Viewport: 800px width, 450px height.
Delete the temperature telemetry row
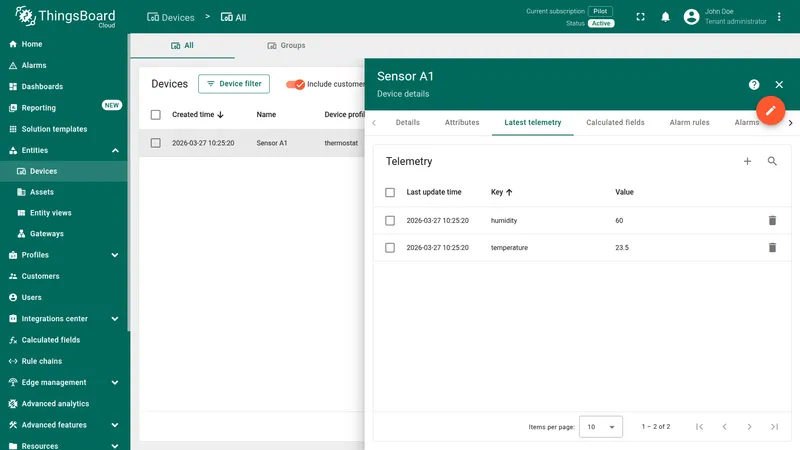pyautogui.click(x=772, y=247)
